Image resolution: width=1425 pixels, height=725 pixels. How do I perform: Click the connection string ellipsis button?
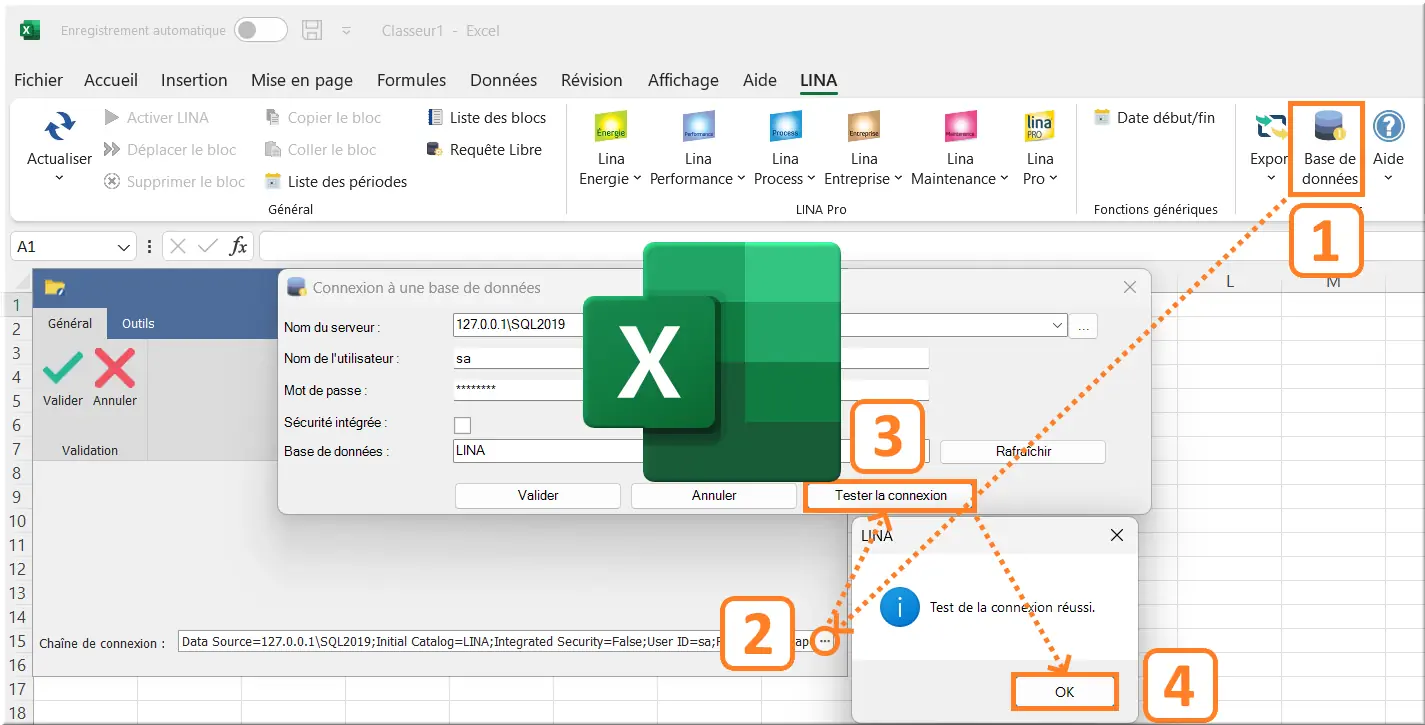(x=824, y=641)
